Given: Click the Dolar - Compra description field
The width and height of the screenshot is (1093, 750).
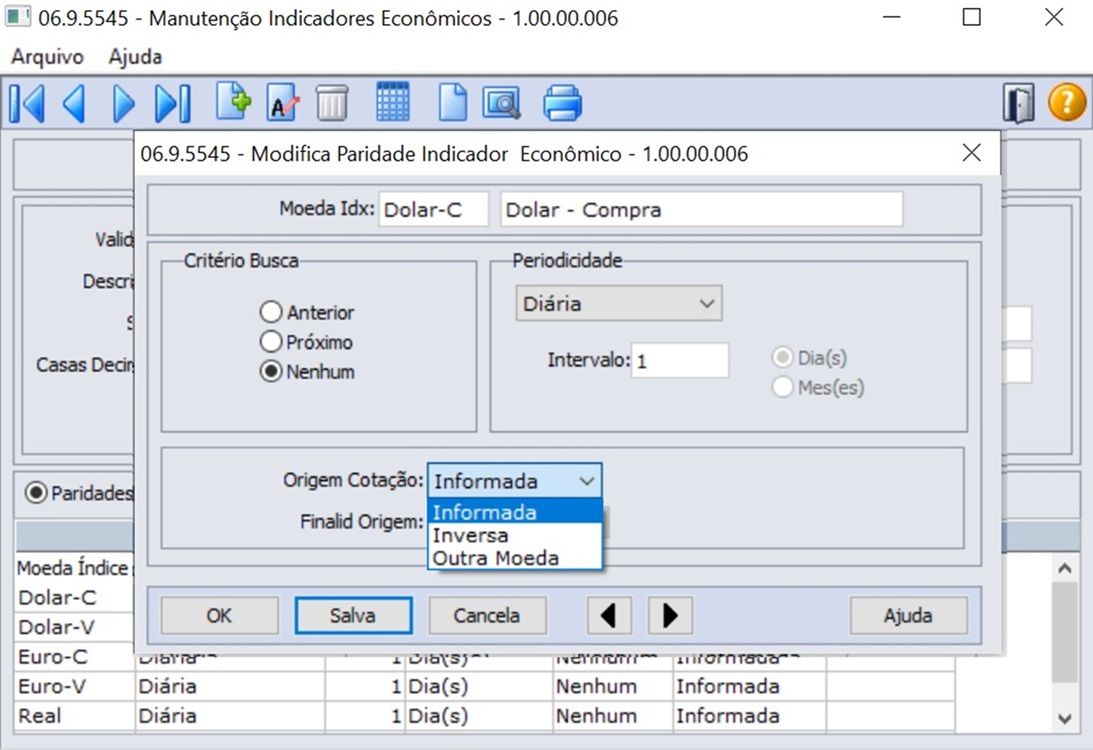Looking at the screenshot, I should (x=701, y=209).
